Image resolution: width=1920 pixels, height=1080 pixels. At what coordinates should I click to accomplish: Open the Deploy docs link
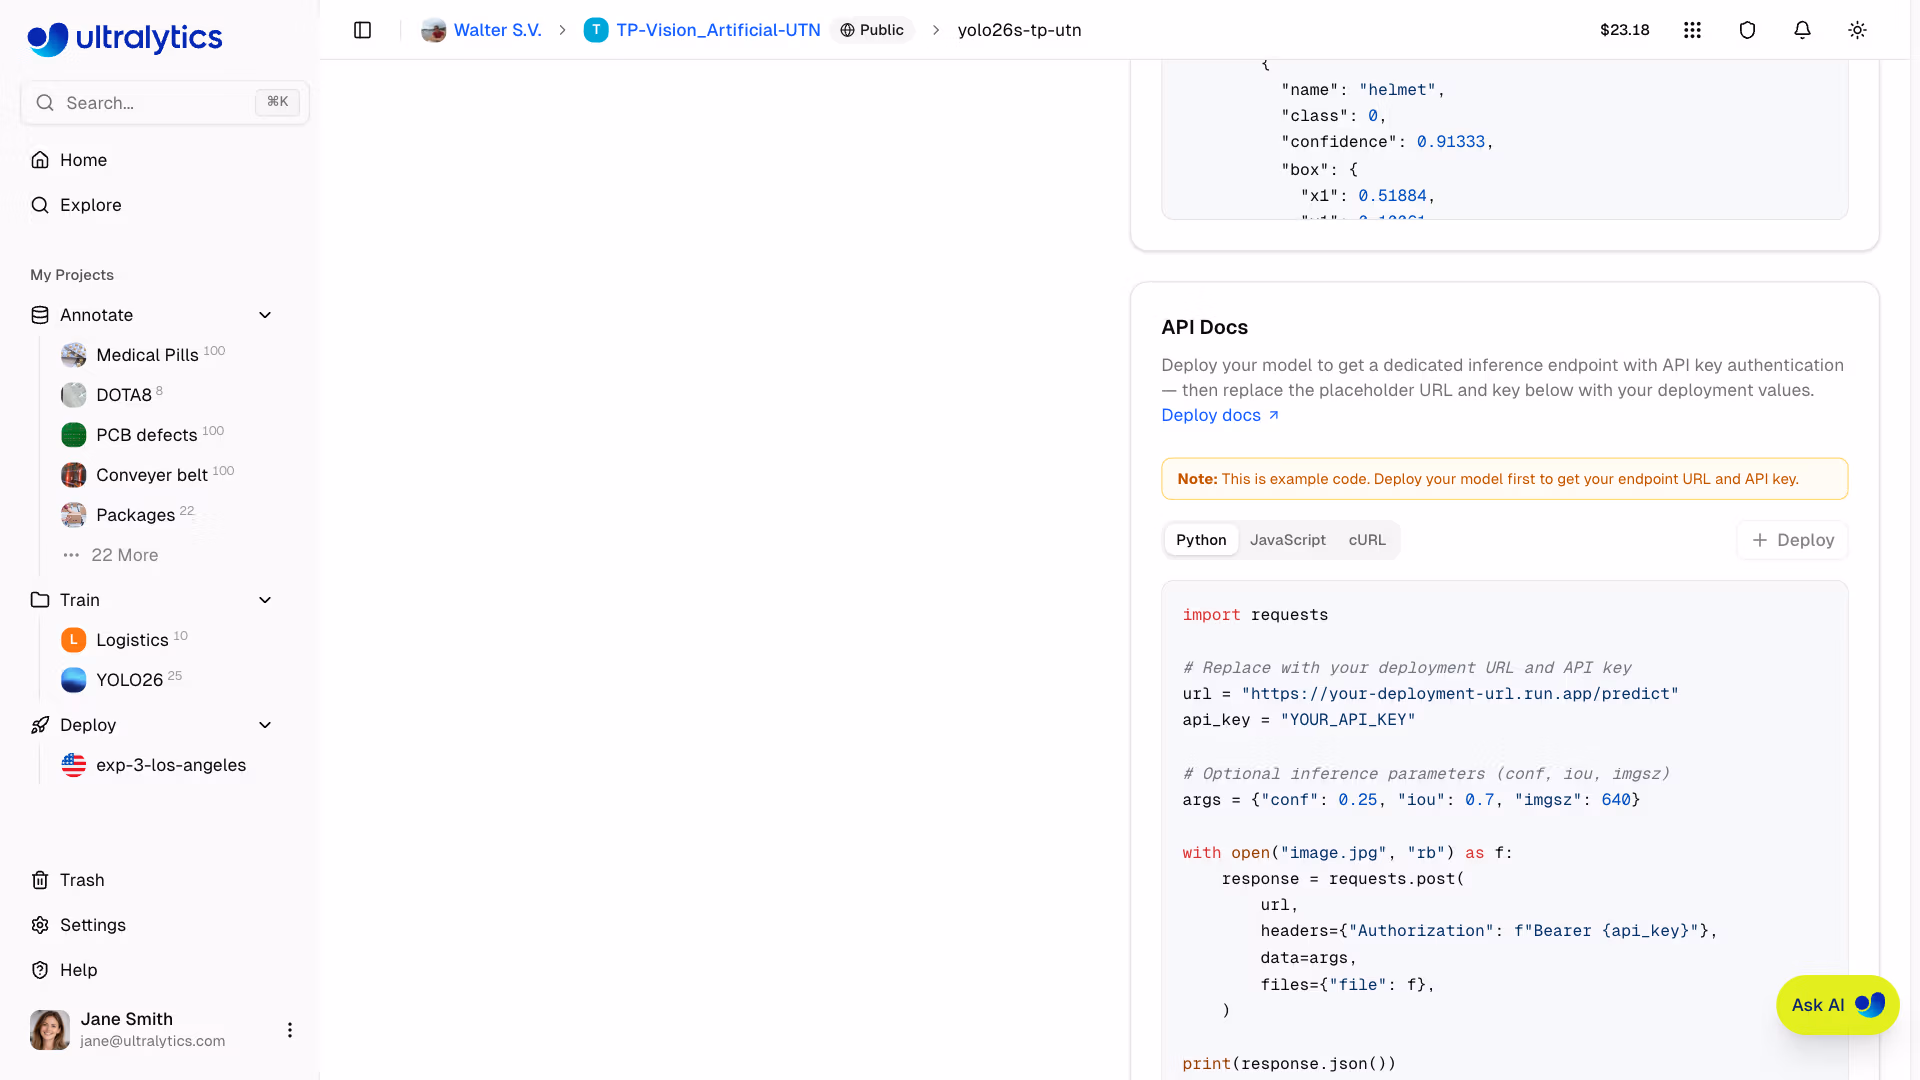[x=1220, y=415]
